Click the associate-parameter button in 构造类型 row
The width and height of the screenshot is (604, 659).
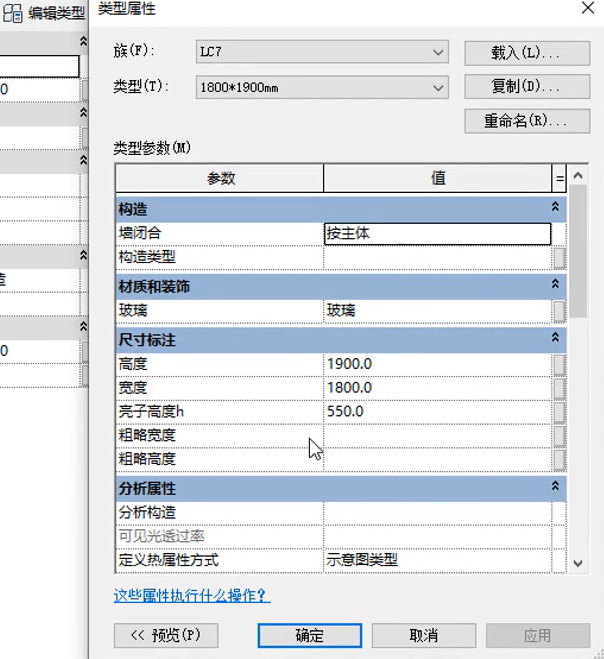pos(559,258)
